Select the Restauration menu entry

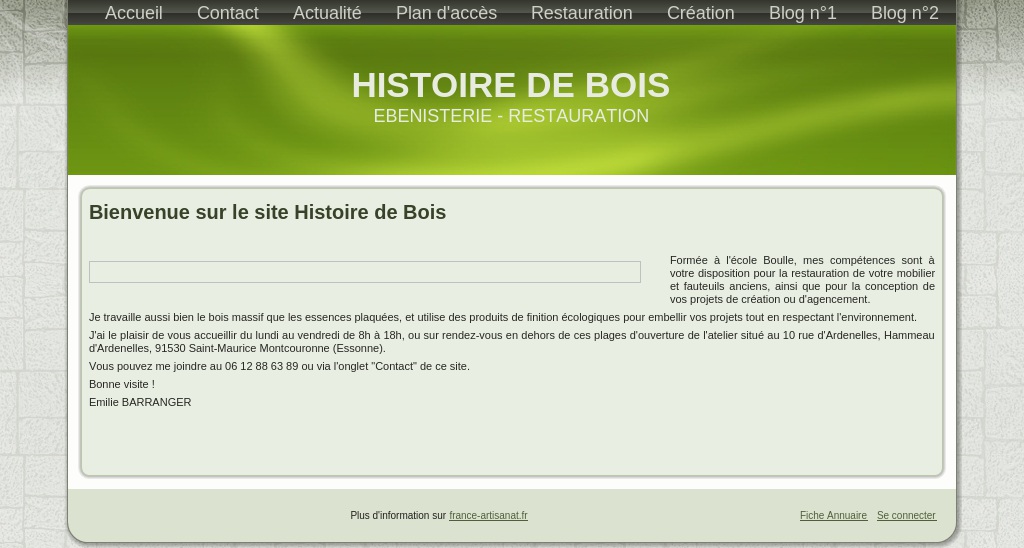pyautogui.click(x=581, y=12)
